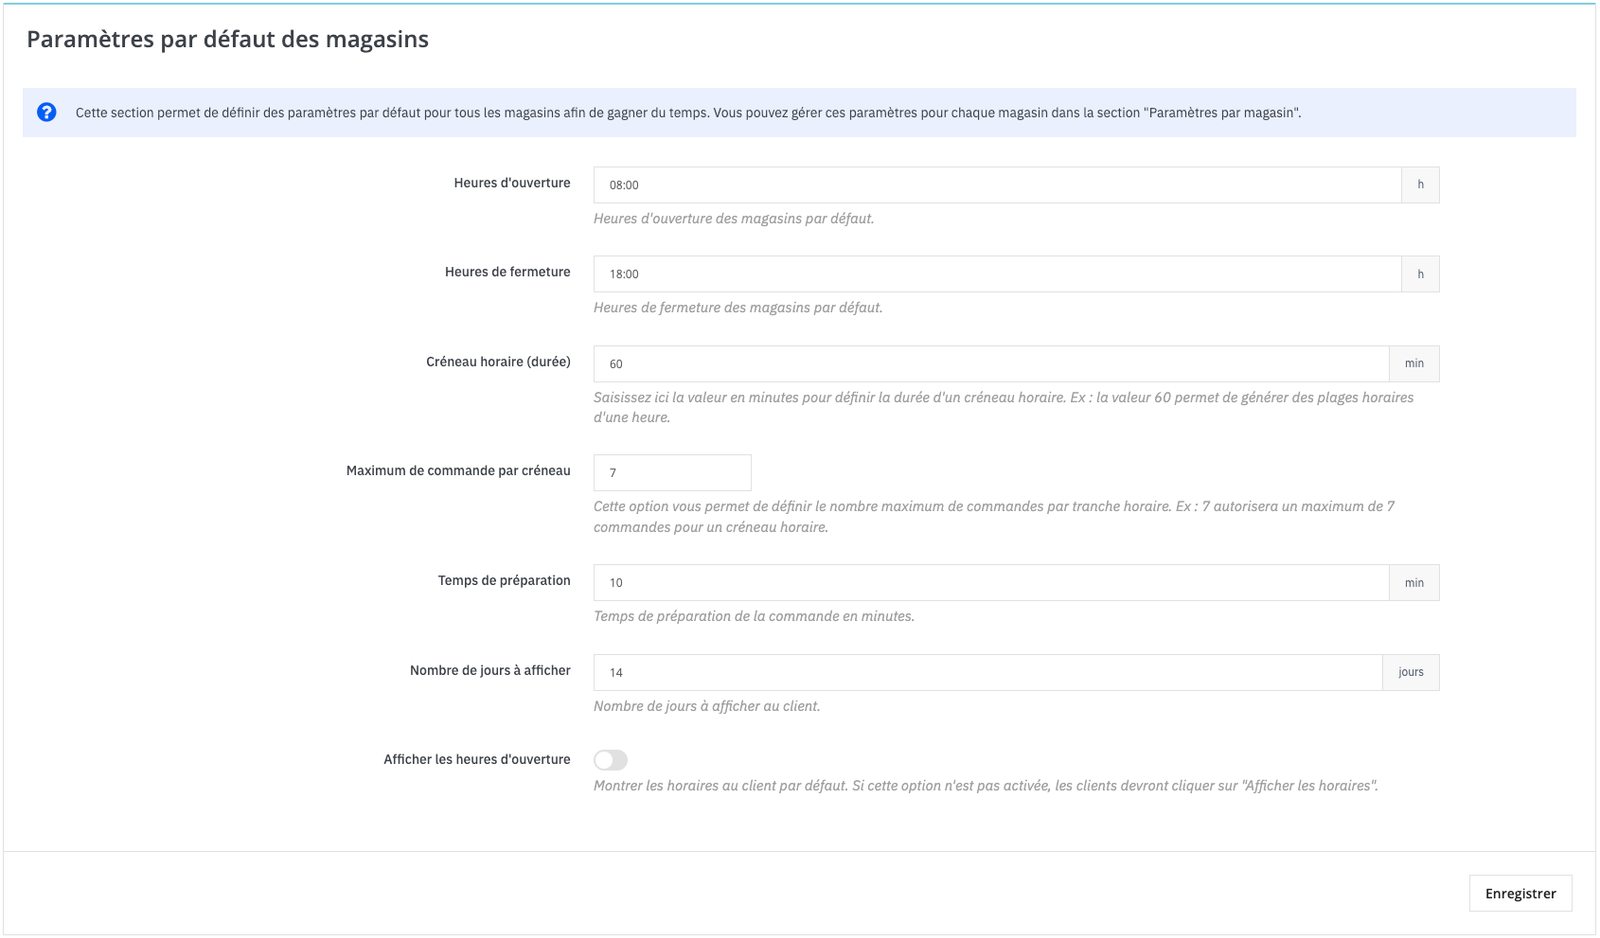Click the 'Paramètres par défaut des magasins' heading
This screenshot has width=1600, height=938.
click(x=227, y=39)
